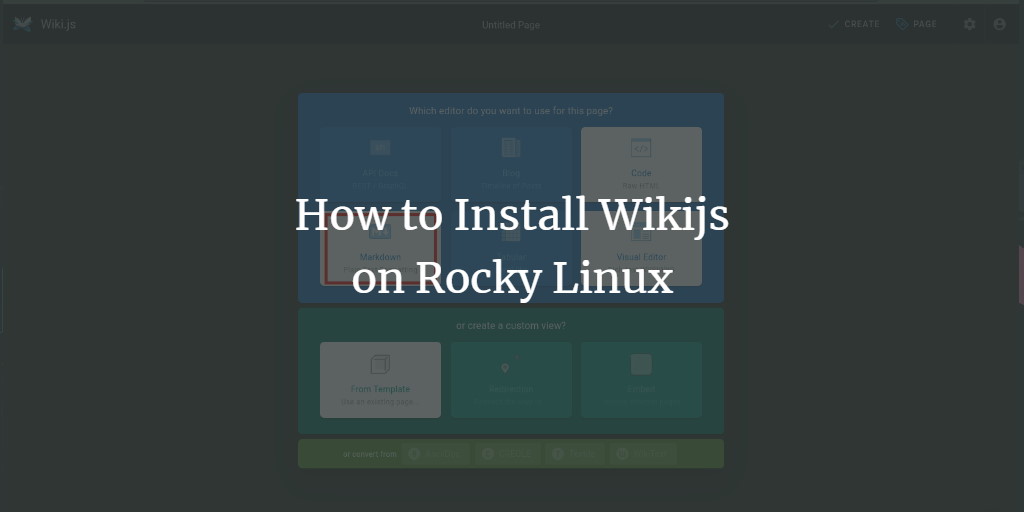
Task: Convert from WikiText
Action: (x=643, y=454)
